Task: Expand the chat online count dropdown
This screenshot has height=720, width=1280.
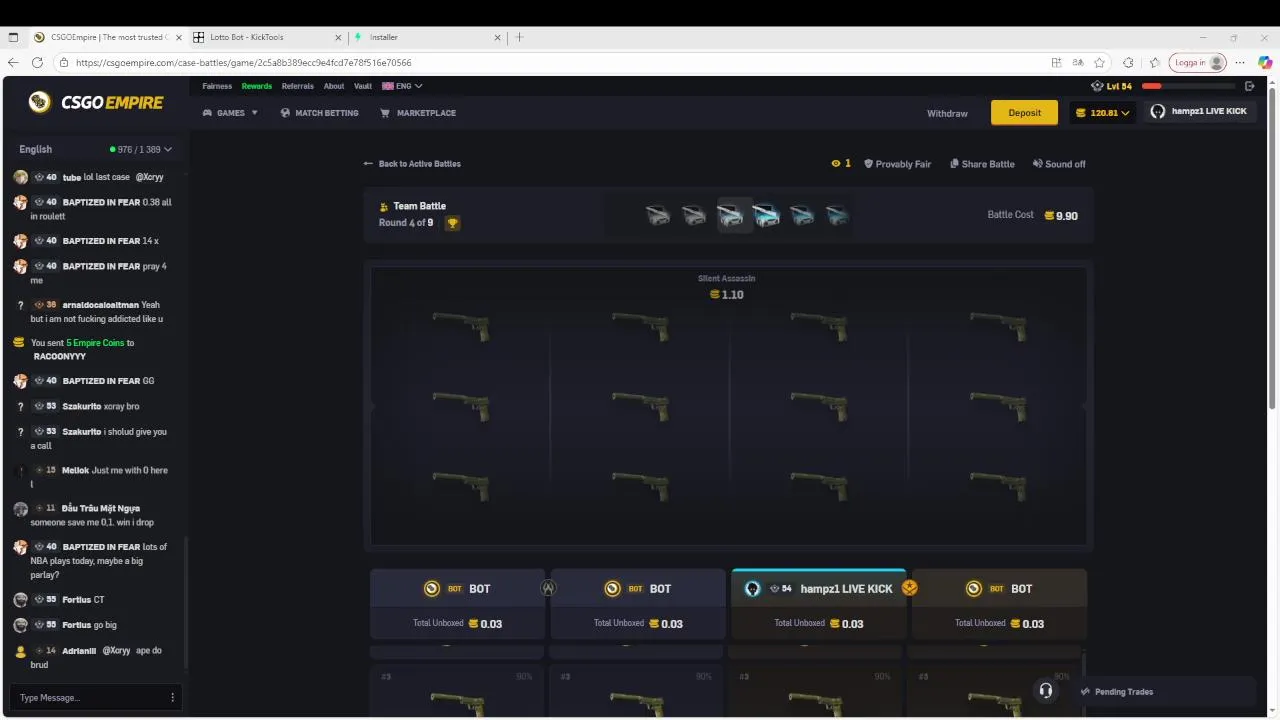Action: click(x=141, y=149)
